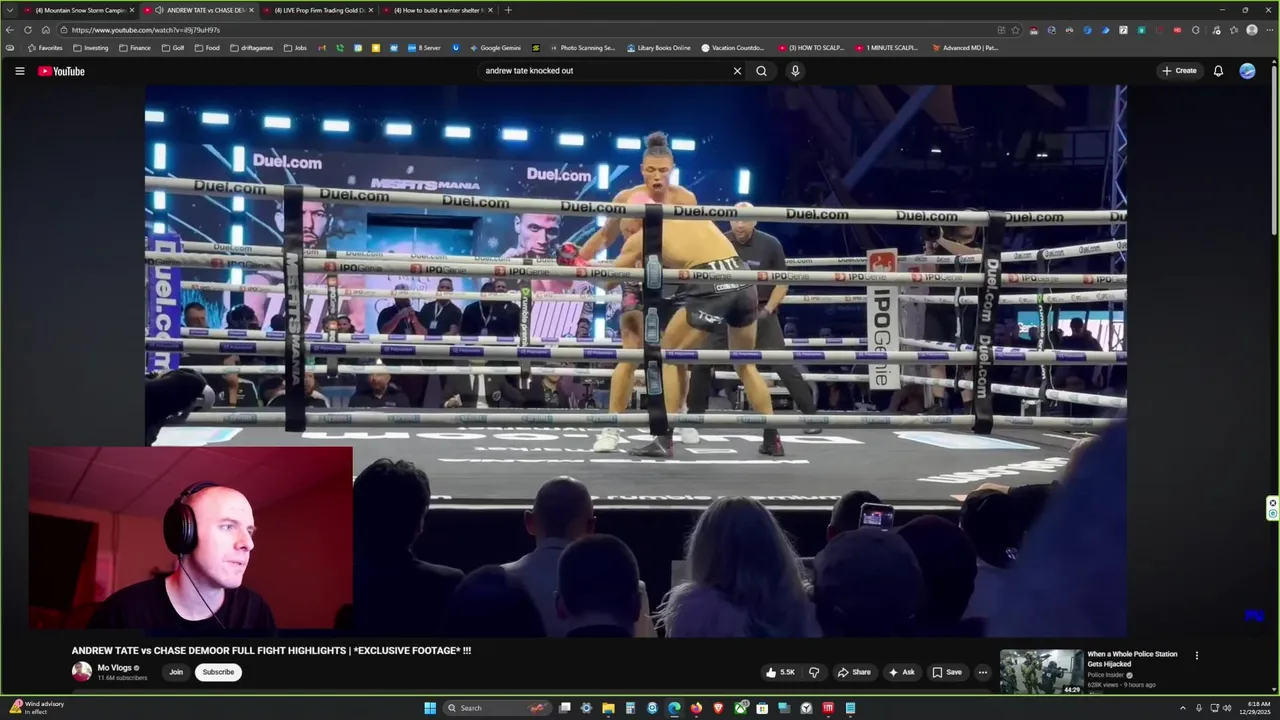
Task: Click the Create button
Action: [x=1179, y=71]
